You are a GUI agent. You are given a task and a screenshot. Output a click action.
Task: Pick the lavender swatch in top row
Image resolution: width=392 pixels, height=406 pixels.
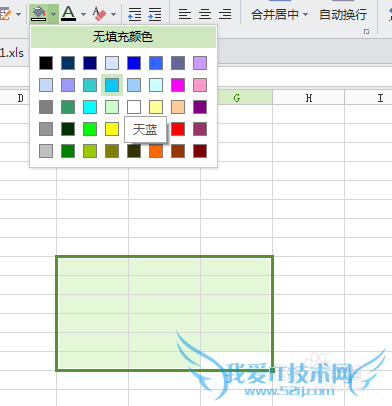pyautogui.click(x=200, y=63)
